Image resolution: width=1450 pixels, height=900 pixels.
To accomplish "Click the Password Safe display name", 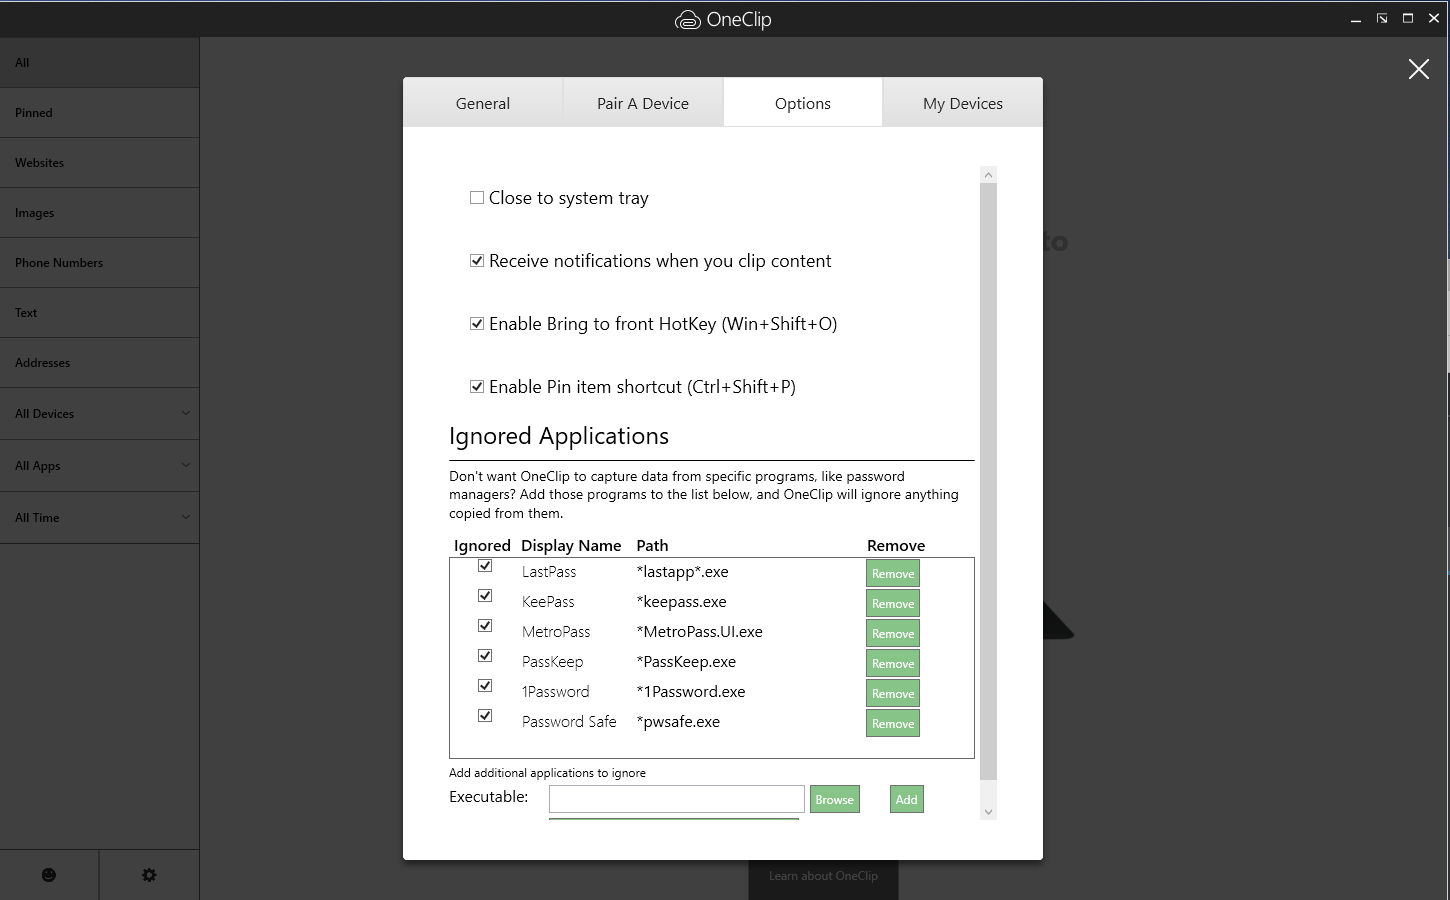I will [569, 722].
